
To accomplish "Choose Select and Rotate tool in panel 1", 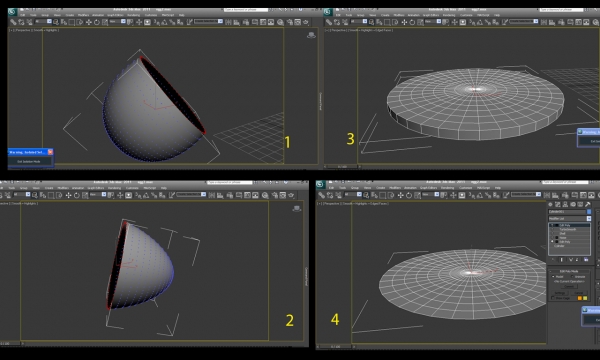I will [x=97, y=22].
